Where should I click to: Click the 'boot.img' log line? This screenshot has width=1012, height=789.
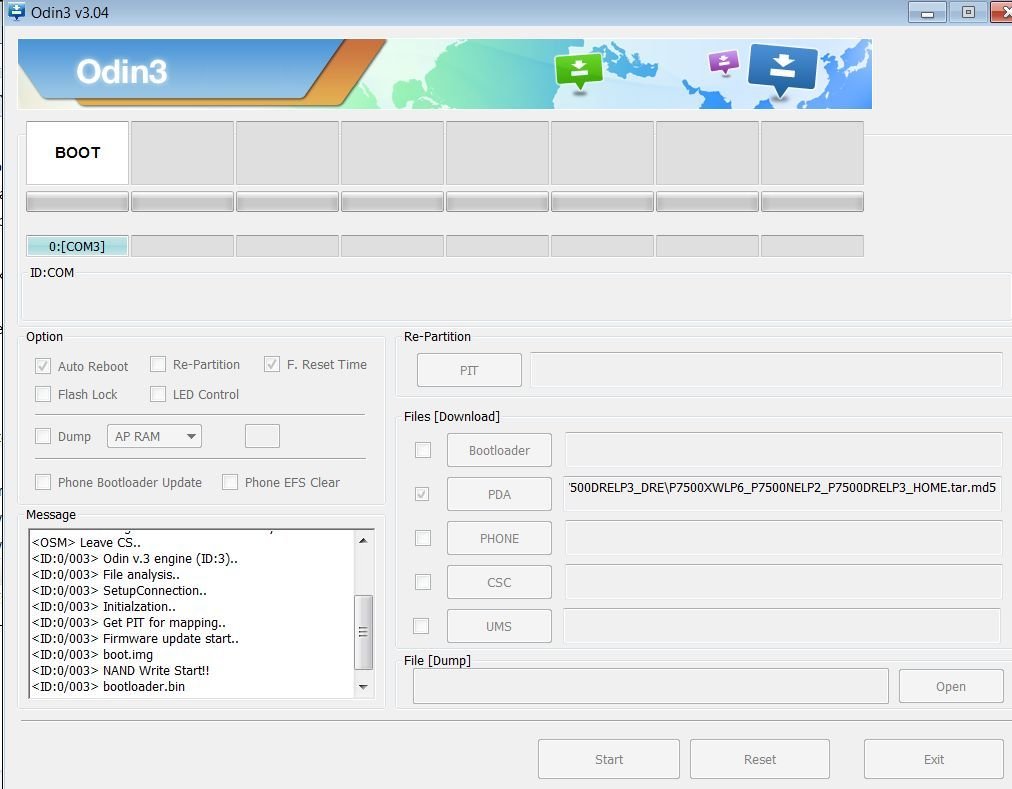pos(92,654)
